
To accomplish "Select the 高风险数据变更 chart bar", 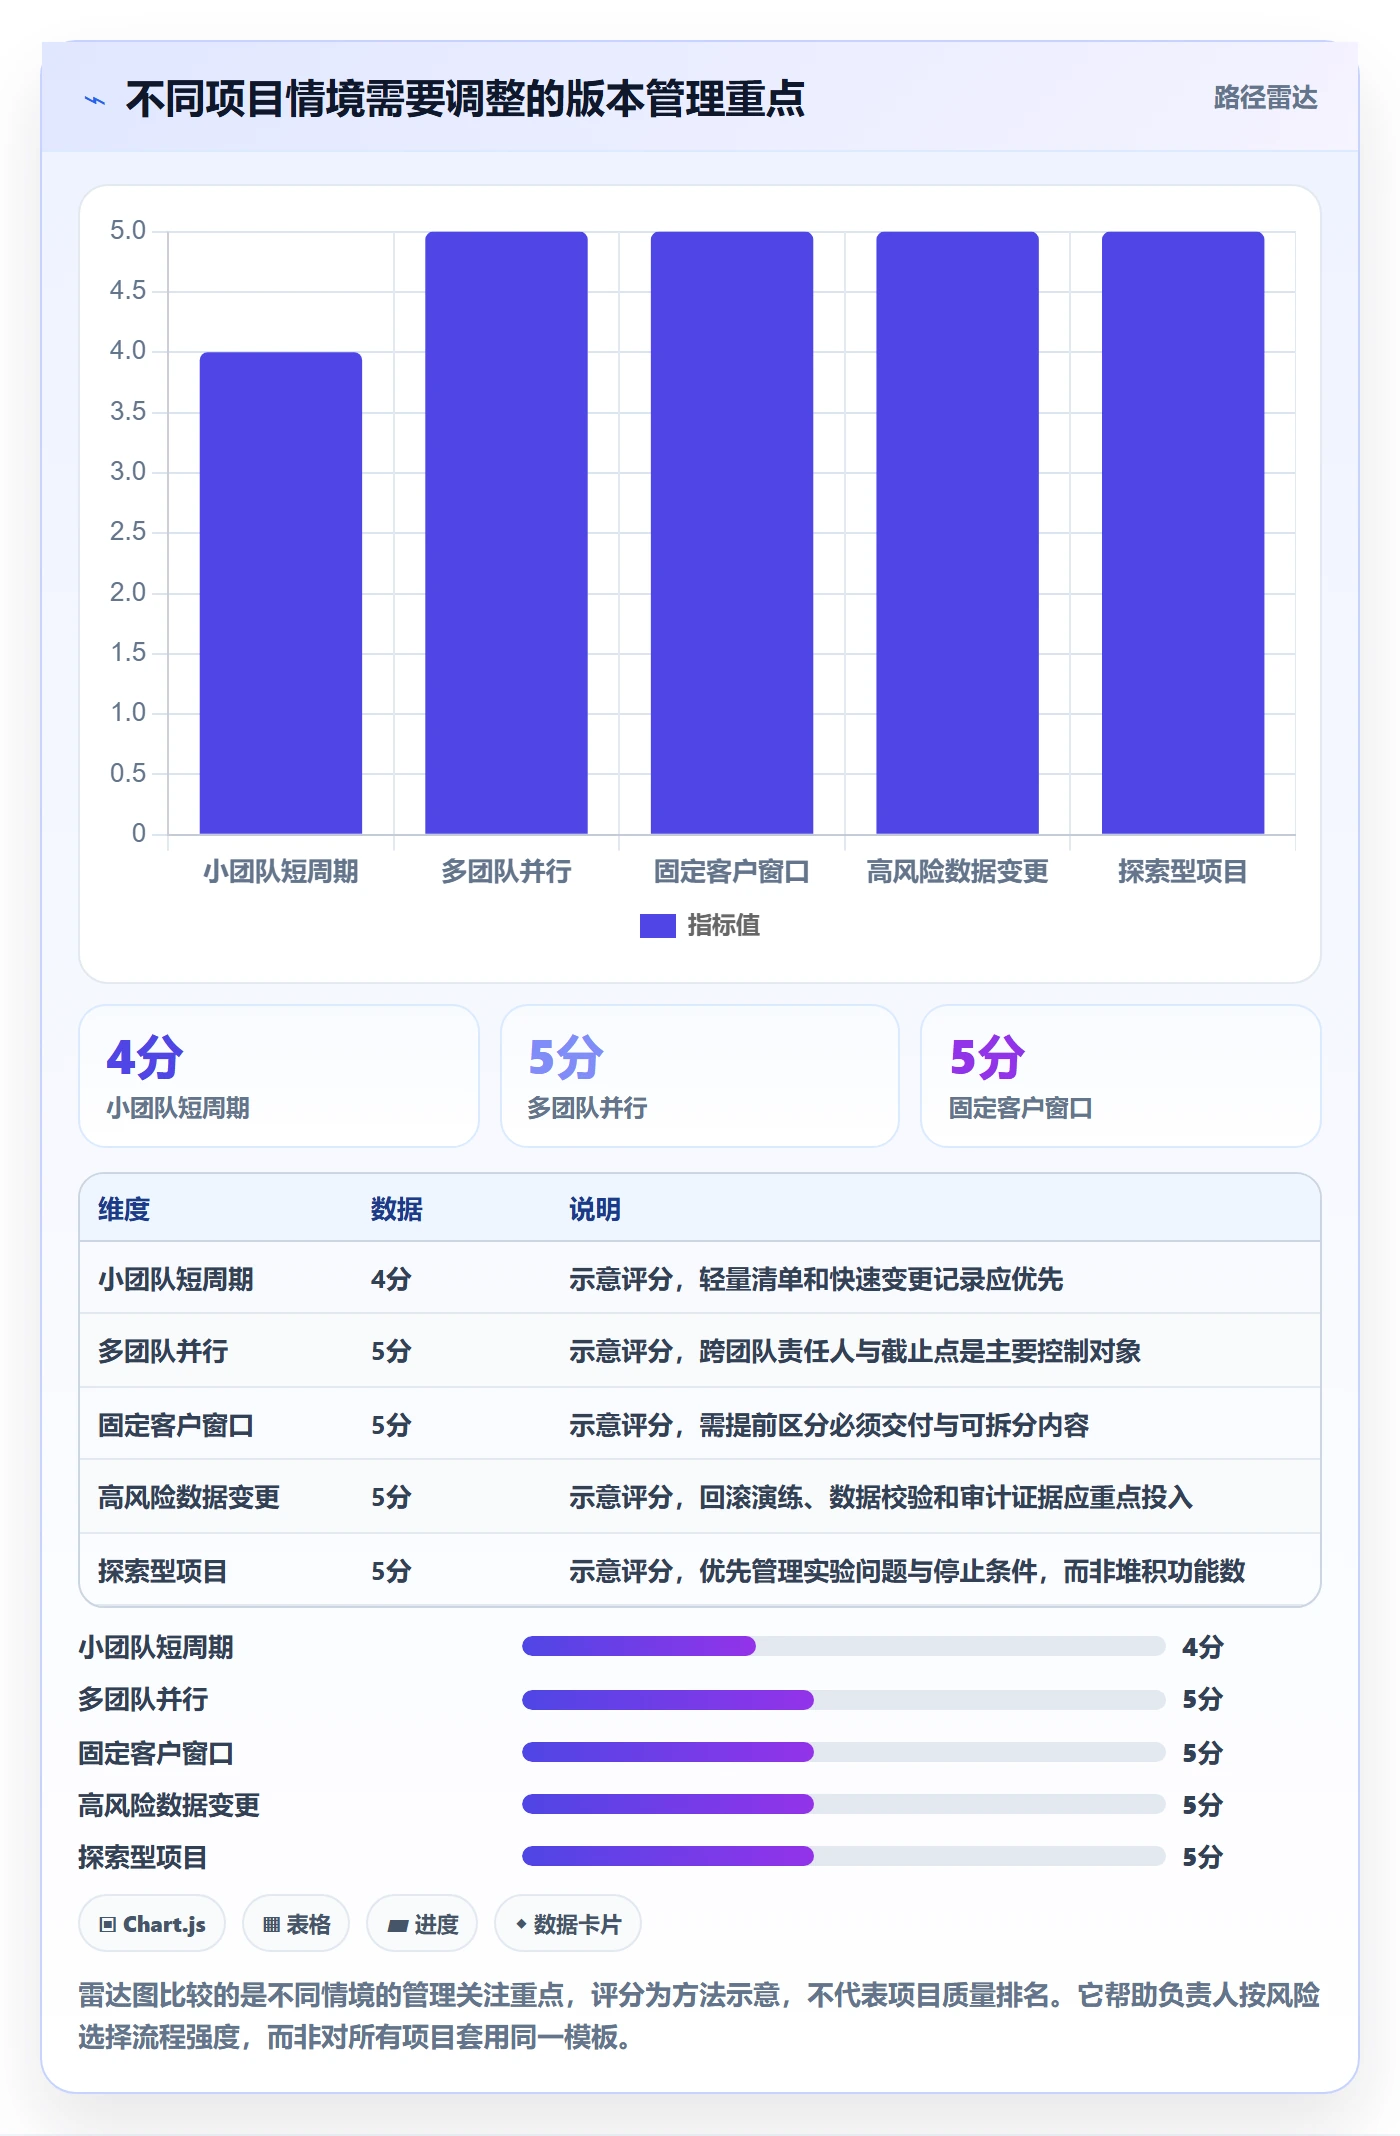I will click(x=957, y=532).
